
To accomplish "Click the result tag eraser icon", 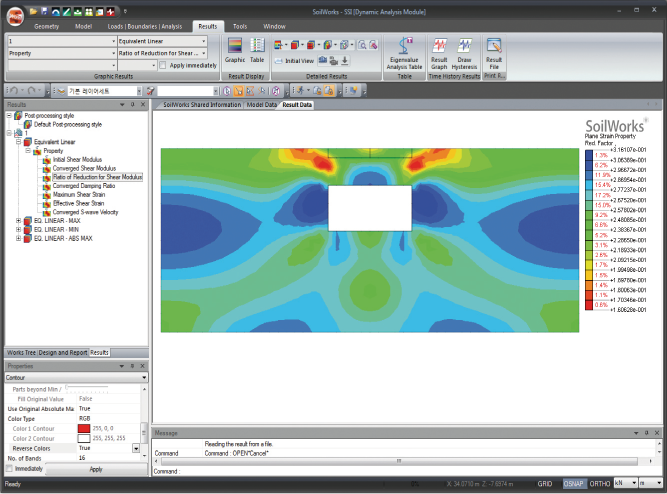I will click(373, 45).
